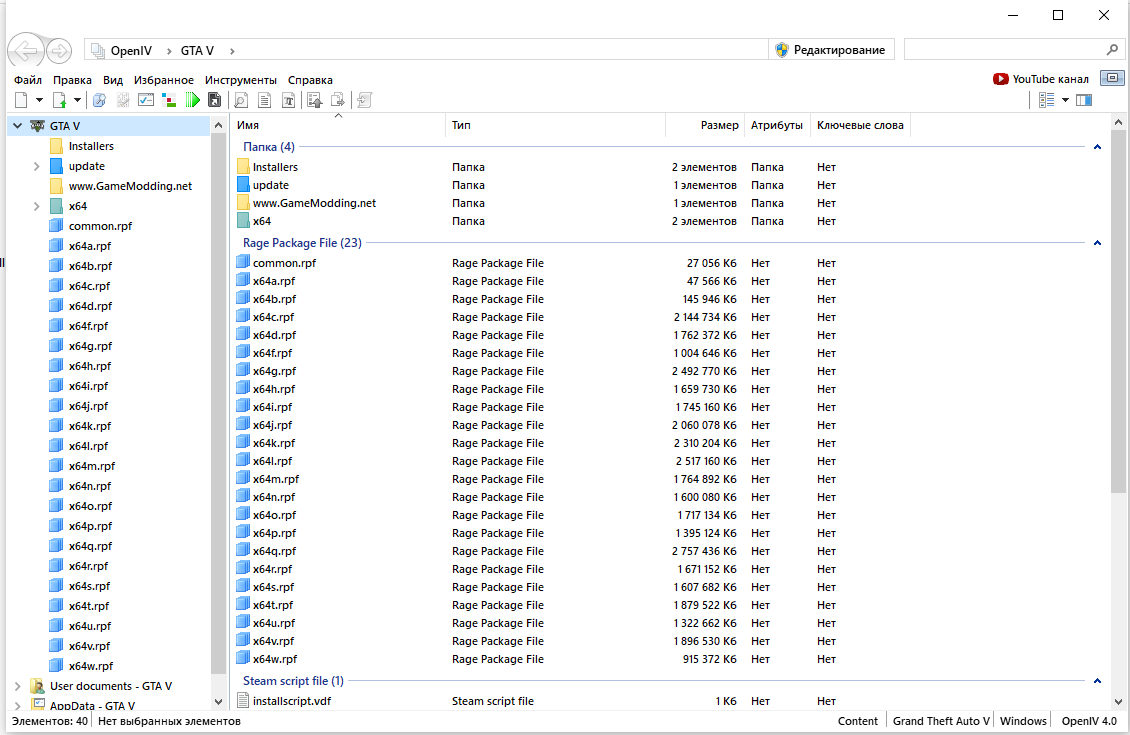Click the add file icon with green arrow

pyautogui.click(x=60, y=100)
